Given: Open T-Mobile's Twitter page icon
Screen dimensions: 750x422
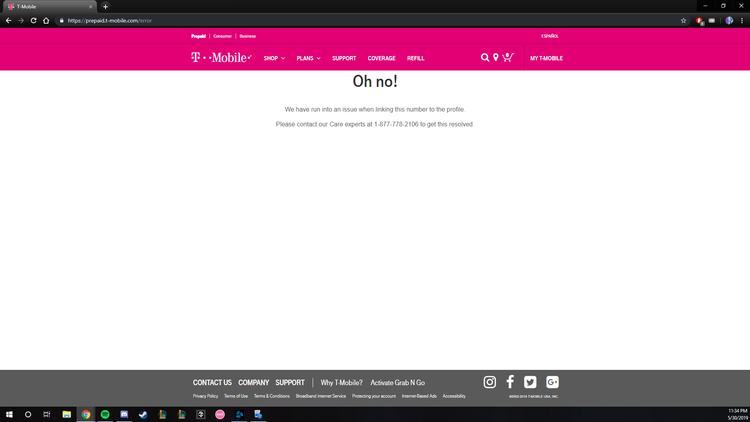Looking at the screenshot, I should click(530, 382).
